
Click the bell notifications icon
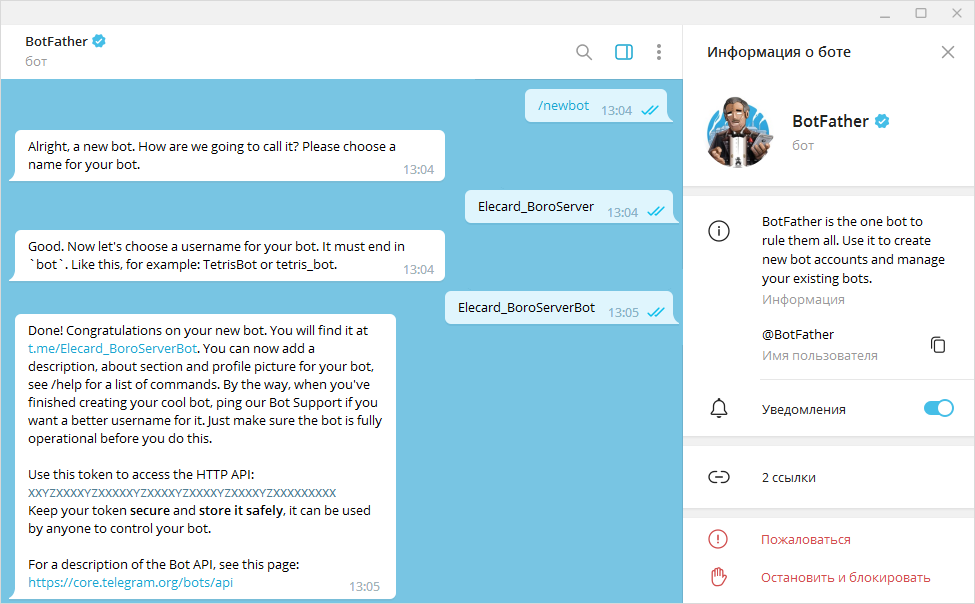pos(718,408)
